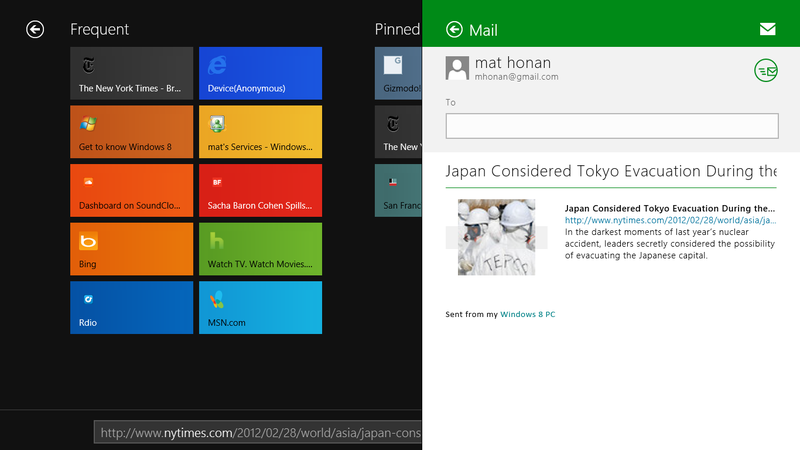Open The New York Times frequent tile
Screen dimensions: 800x450
[132, 73]
